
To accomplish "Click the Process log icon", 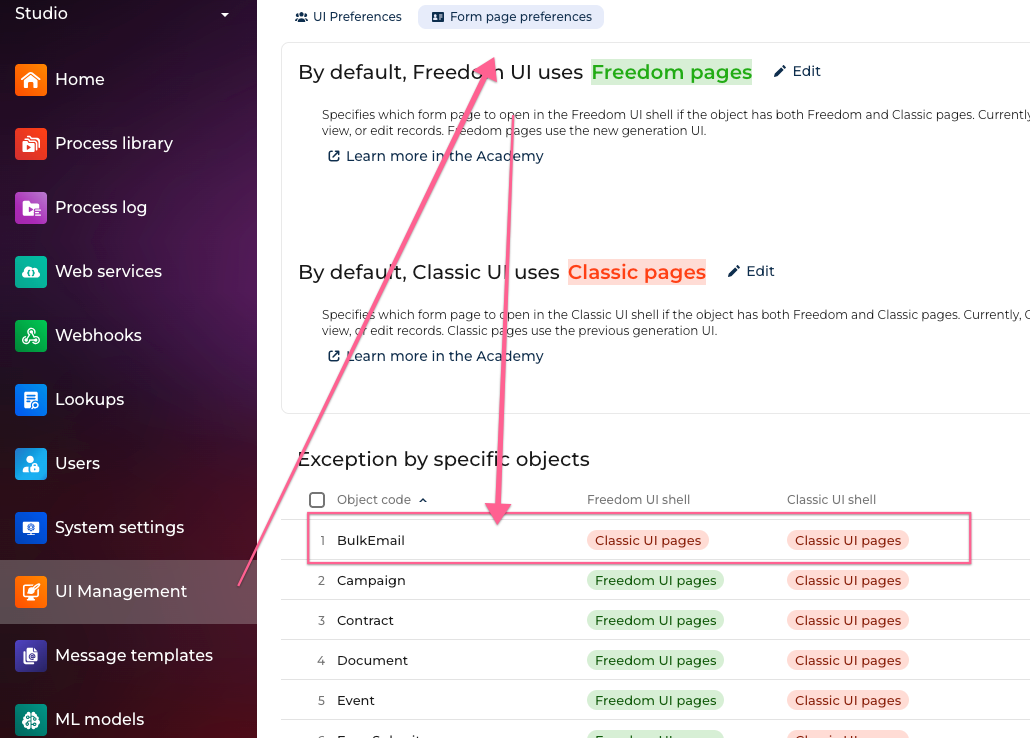I will (x=31, y=208).
